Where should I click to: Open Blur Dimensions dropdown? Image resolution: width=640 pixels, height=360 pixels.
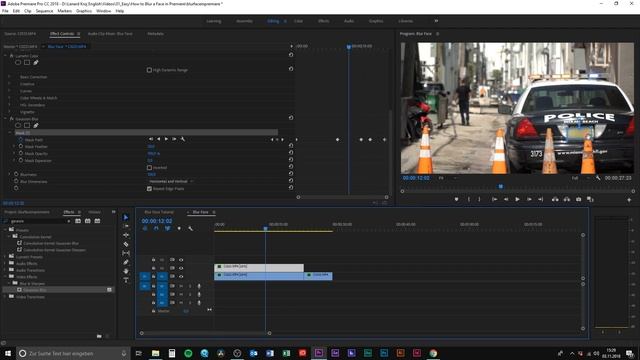click(171, 181)
